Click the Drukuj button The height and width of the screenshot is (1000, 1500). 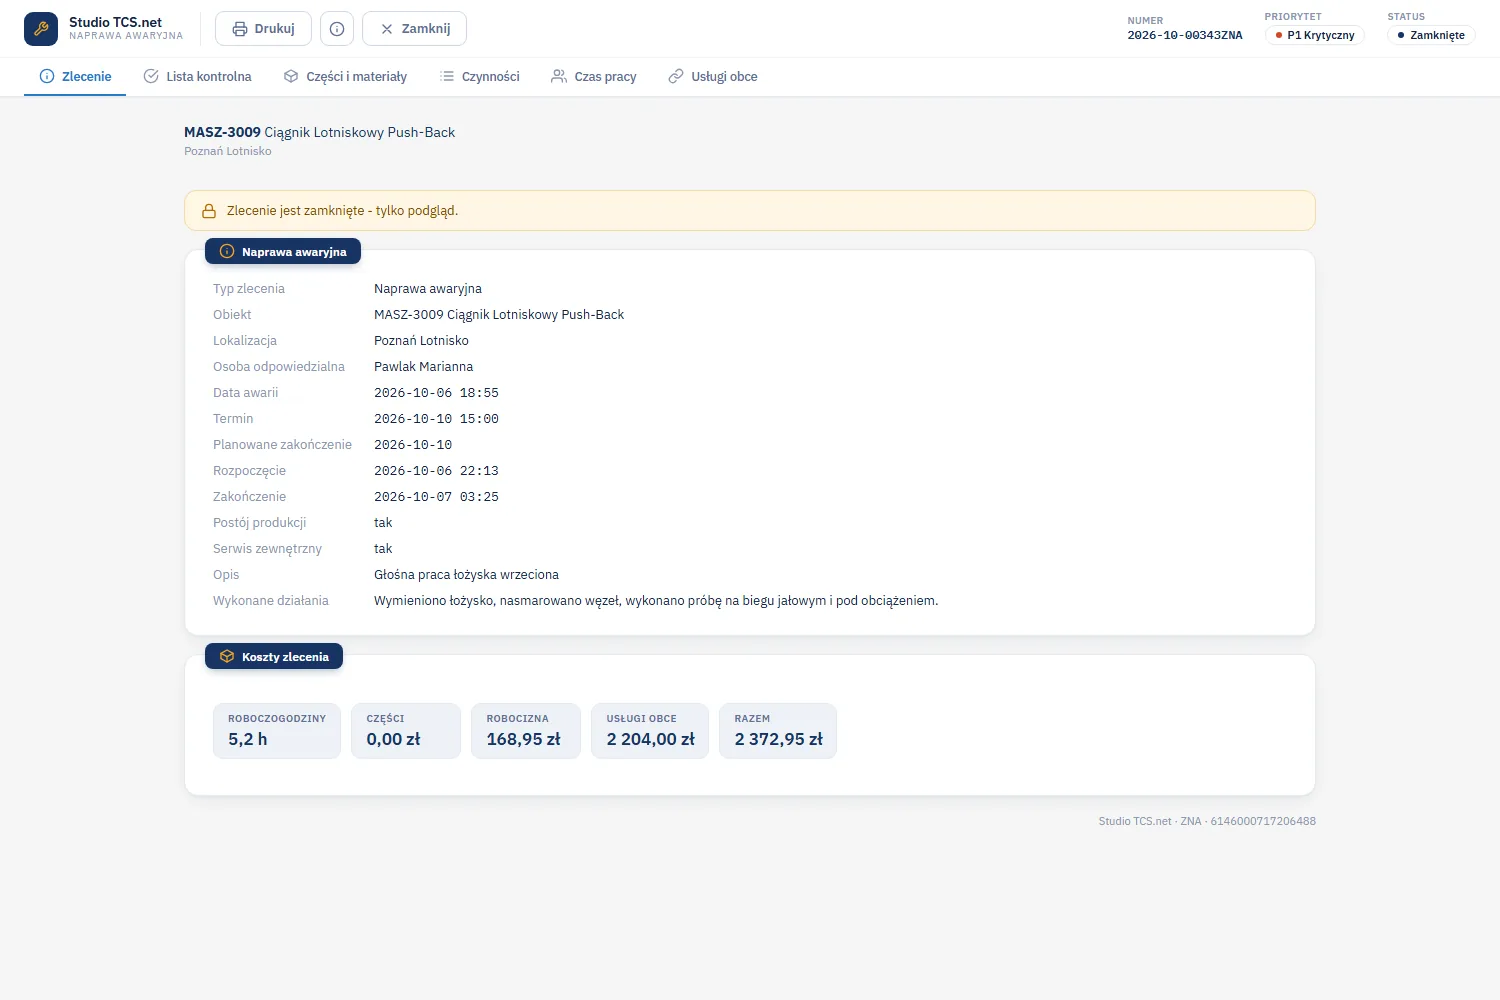coord(263,29)
